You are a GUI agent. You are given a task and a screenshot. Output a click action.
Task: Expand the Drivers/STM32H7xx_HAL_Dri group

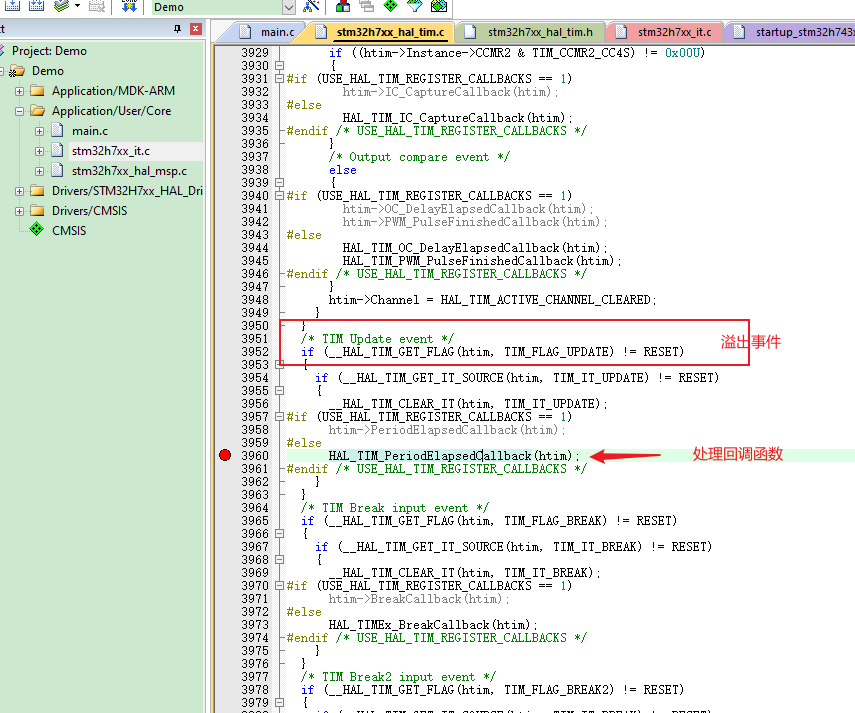pos(20,191)
